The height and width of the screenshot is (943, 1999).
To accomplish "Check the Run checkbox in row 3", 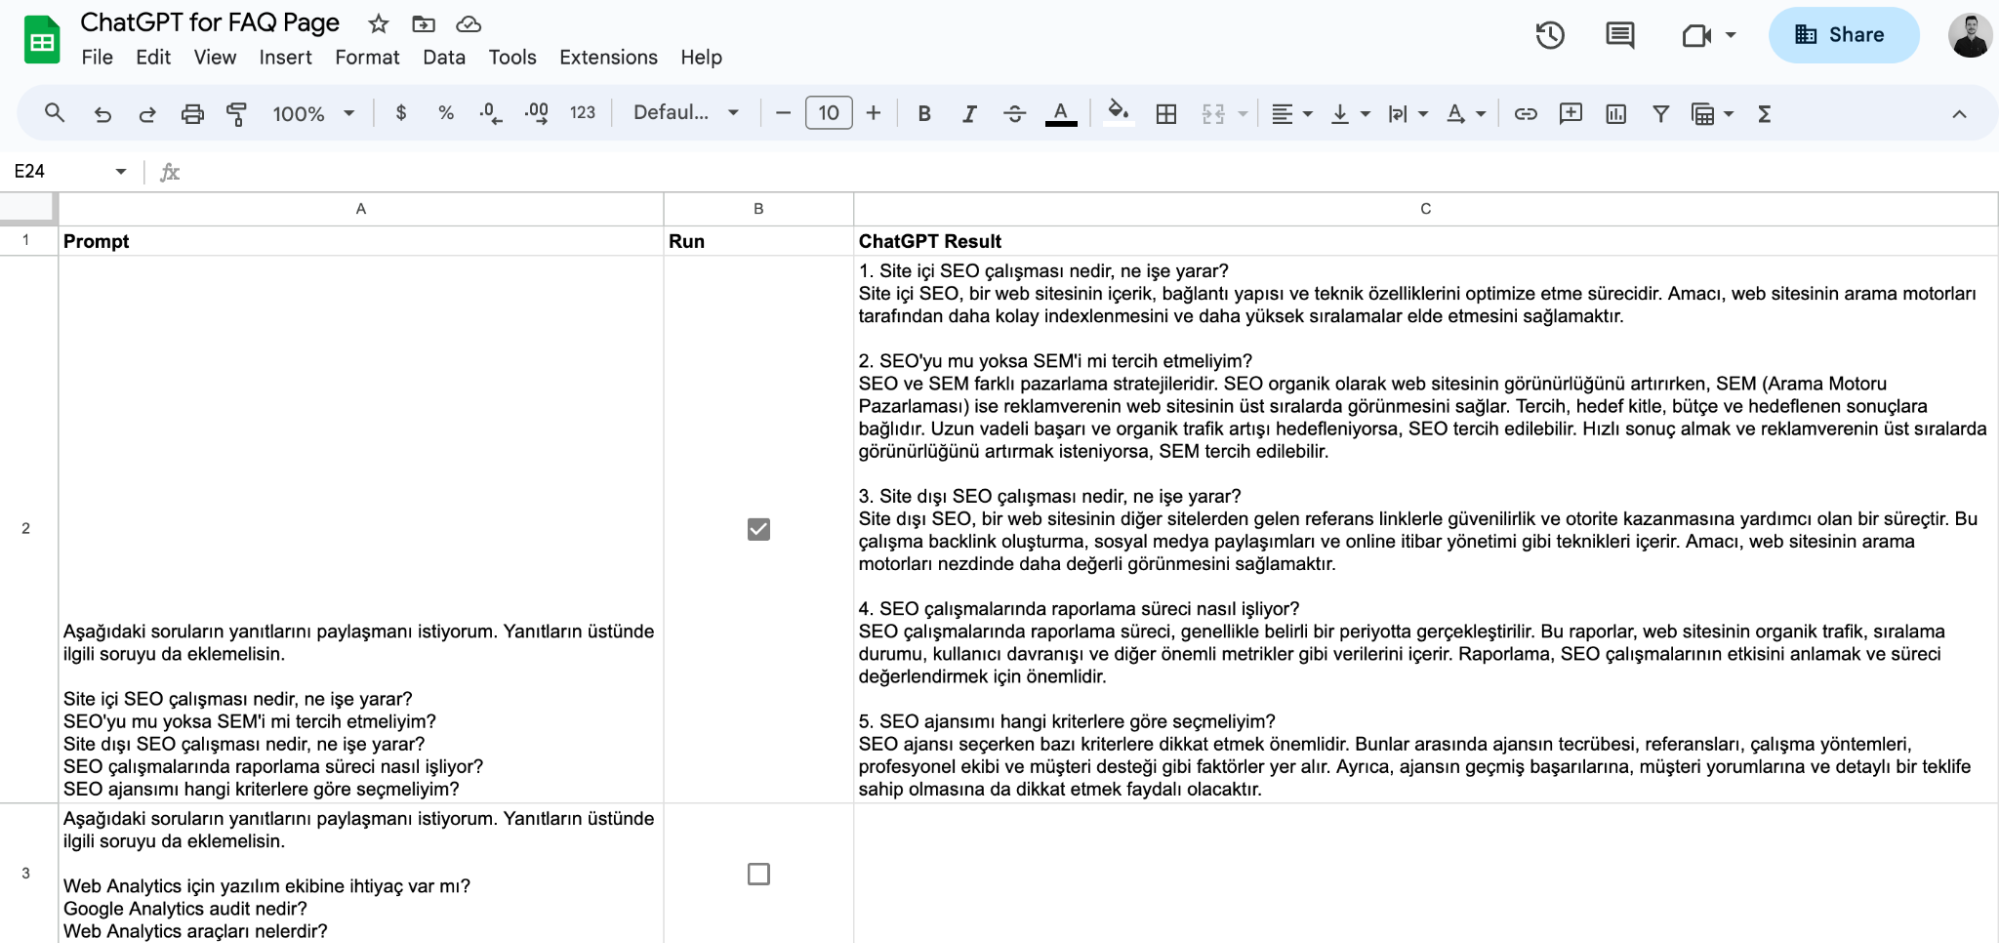I will click(x=759, y=874).
